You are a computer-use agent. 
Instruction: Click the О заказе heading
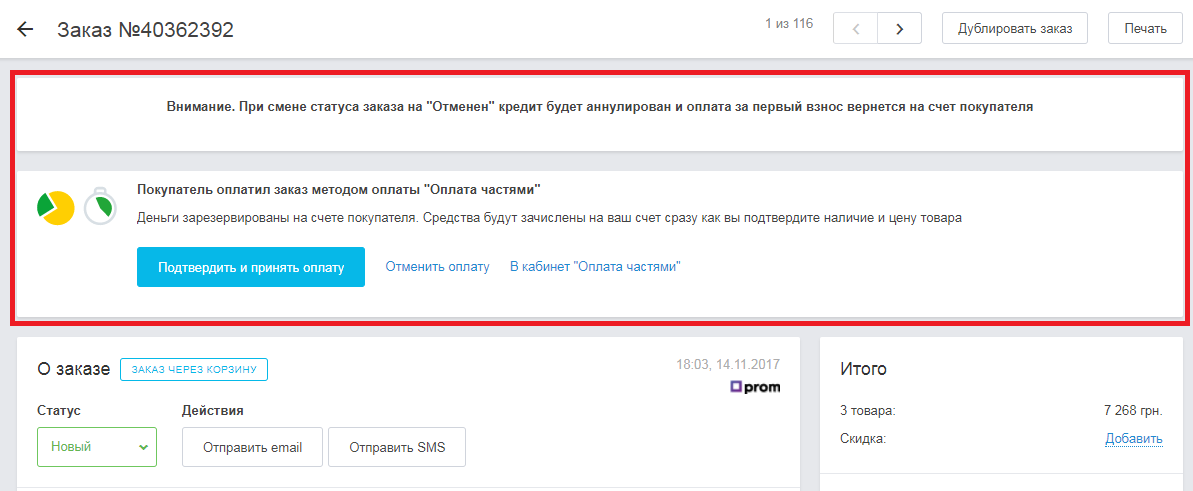click(74, 369)
